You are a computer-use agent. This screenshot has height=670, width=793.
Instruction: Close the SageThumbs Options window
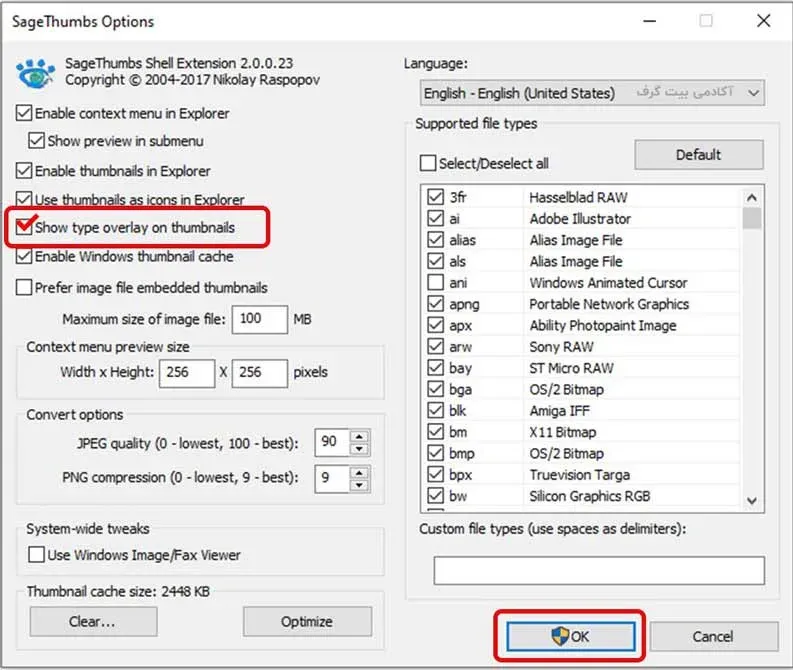pos(764,21)
